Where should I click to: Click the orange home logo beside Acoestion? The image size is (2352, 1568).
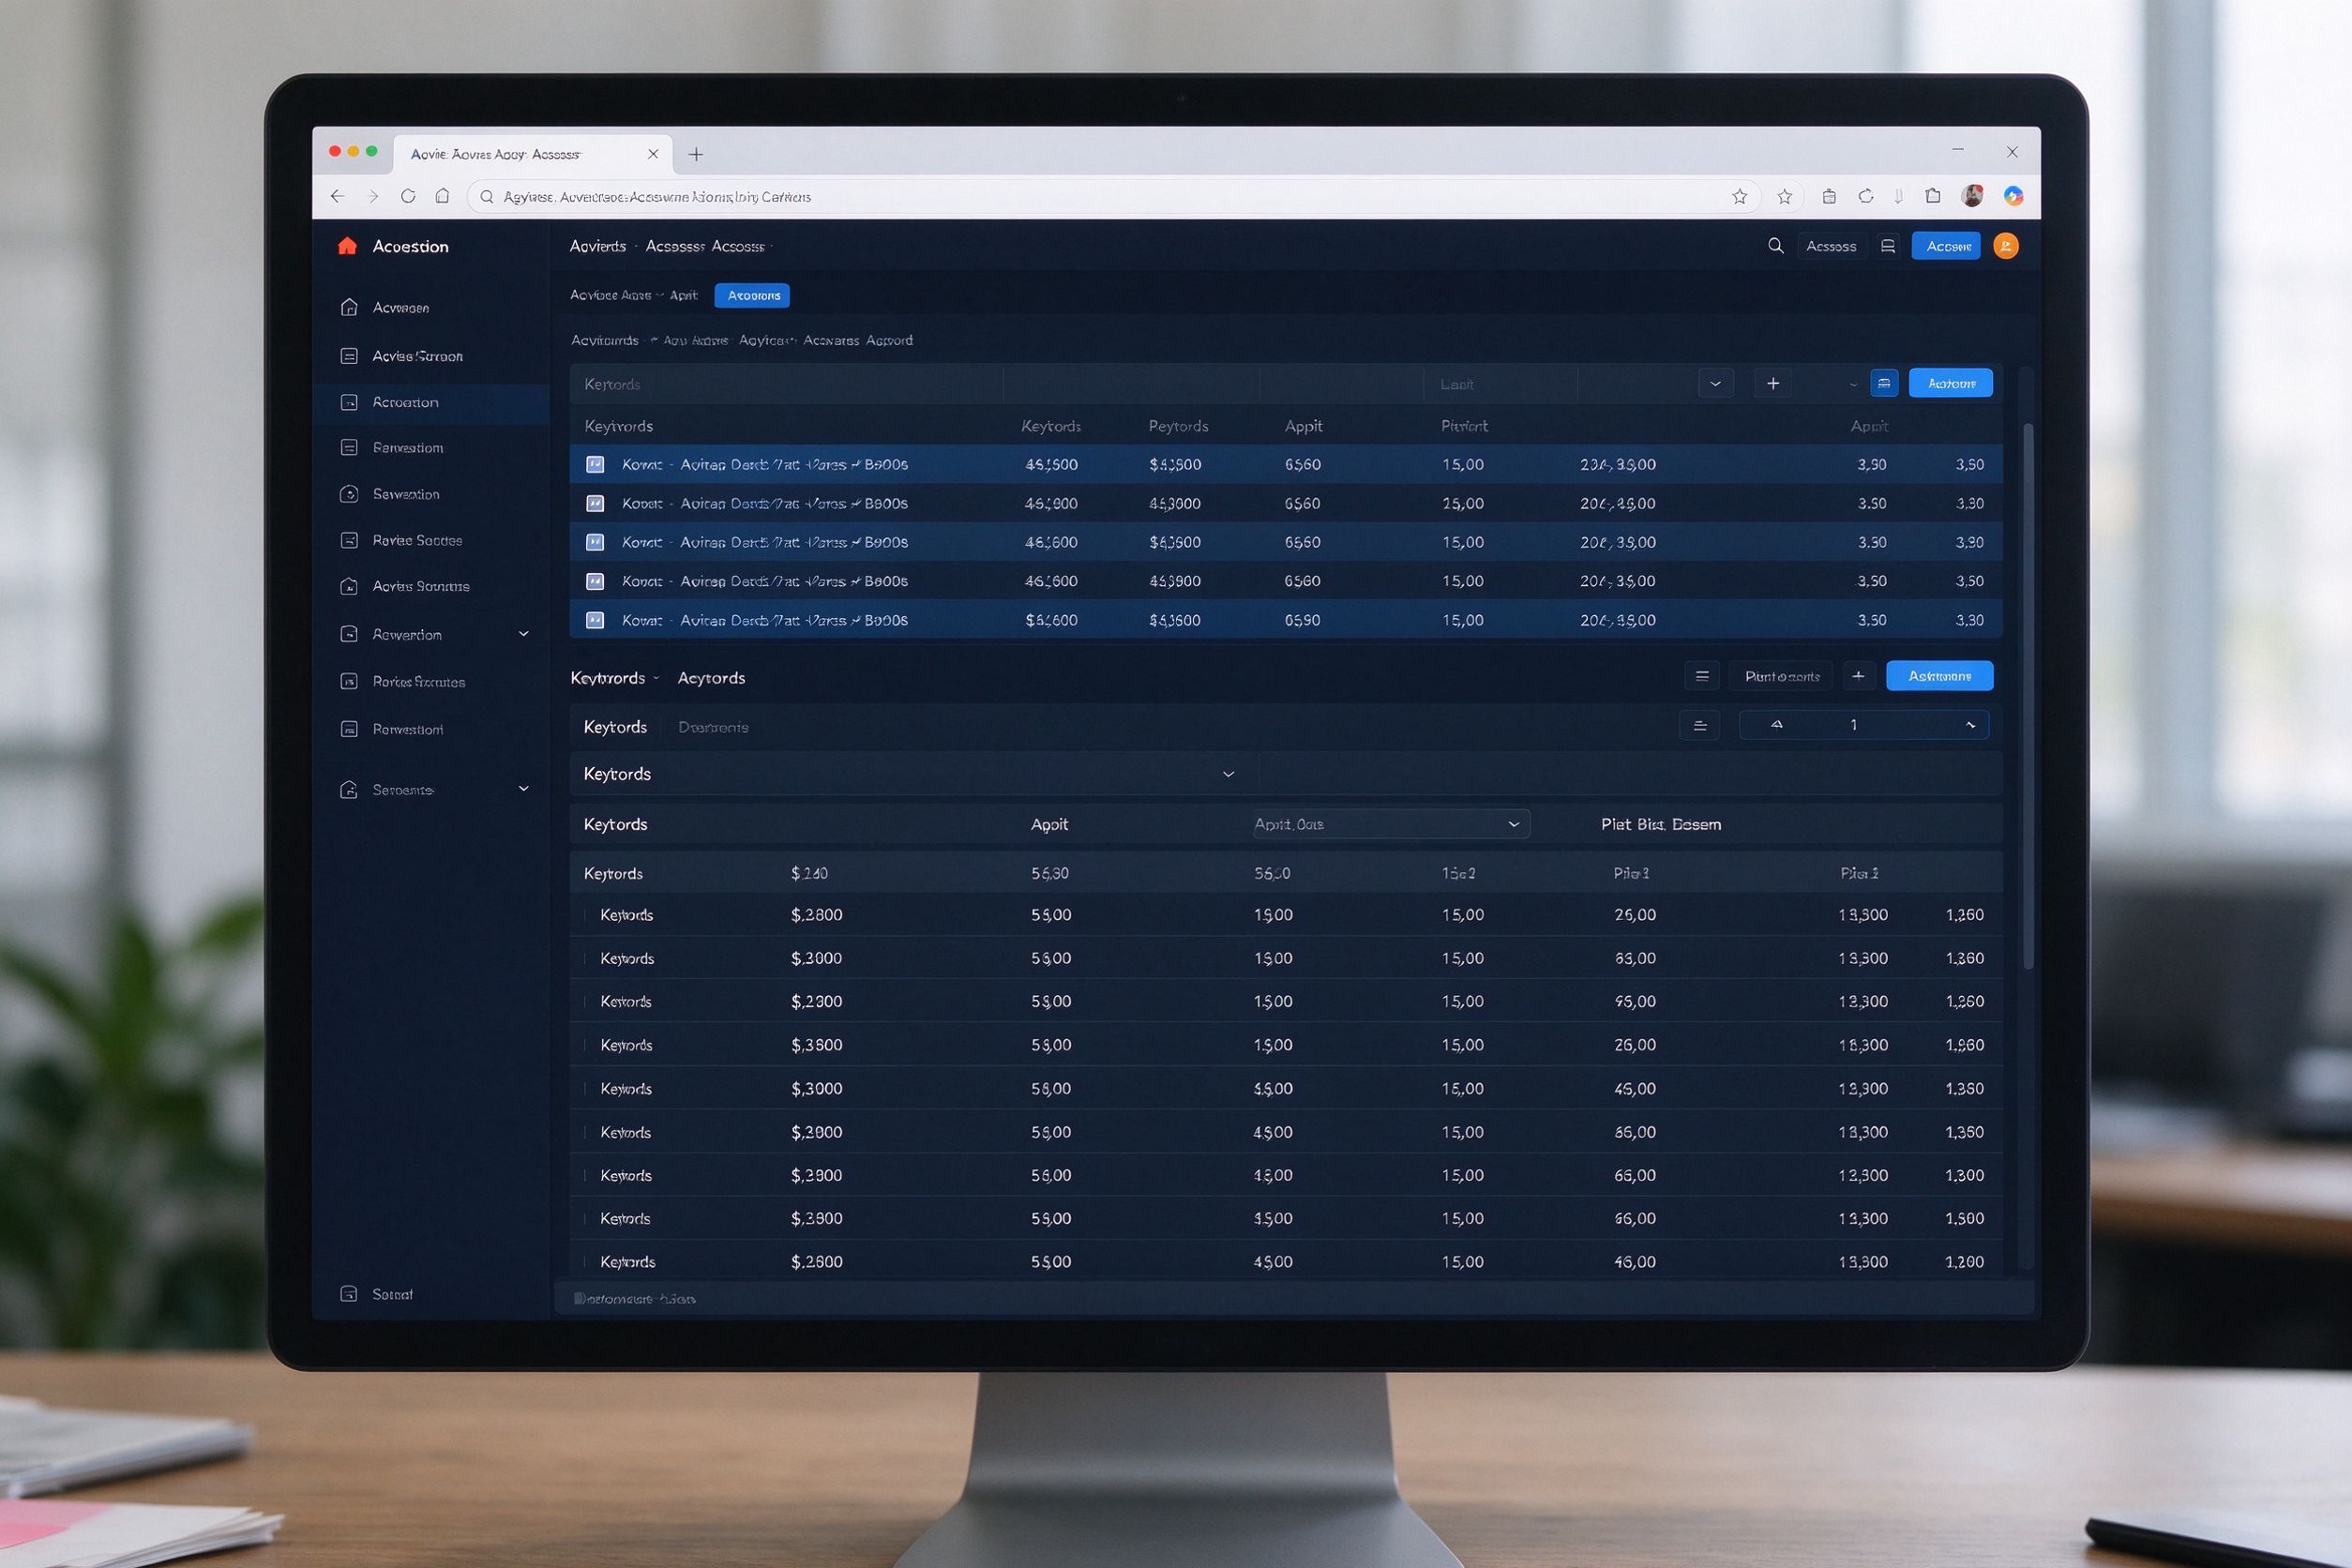347,246
